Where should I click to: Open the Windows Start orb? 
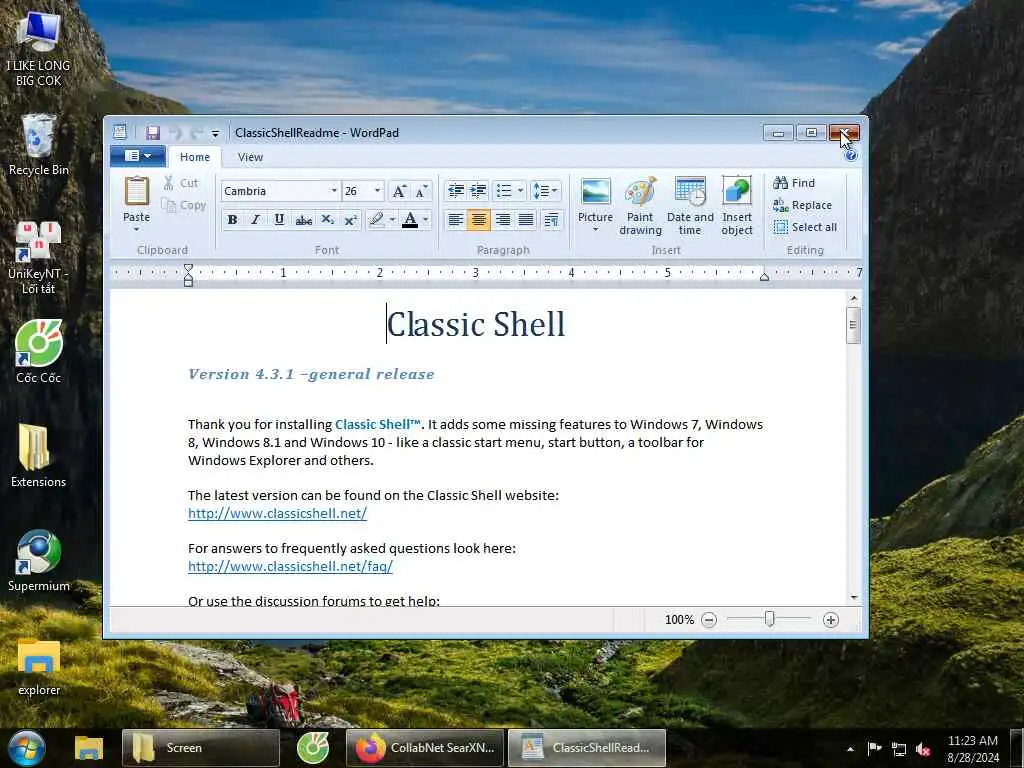pos(25,748)
